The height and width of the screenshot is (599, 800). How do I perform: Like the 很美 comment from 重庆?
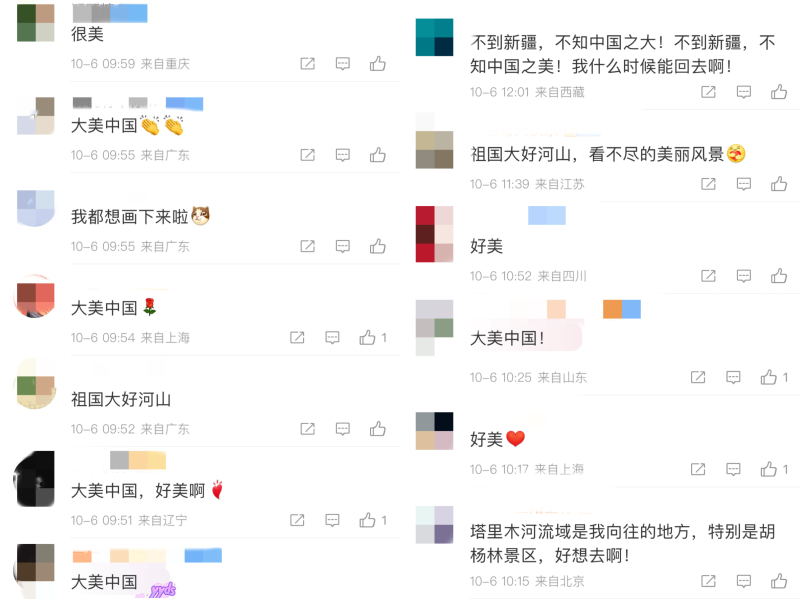pyautogui.click(x=378, y=64)
